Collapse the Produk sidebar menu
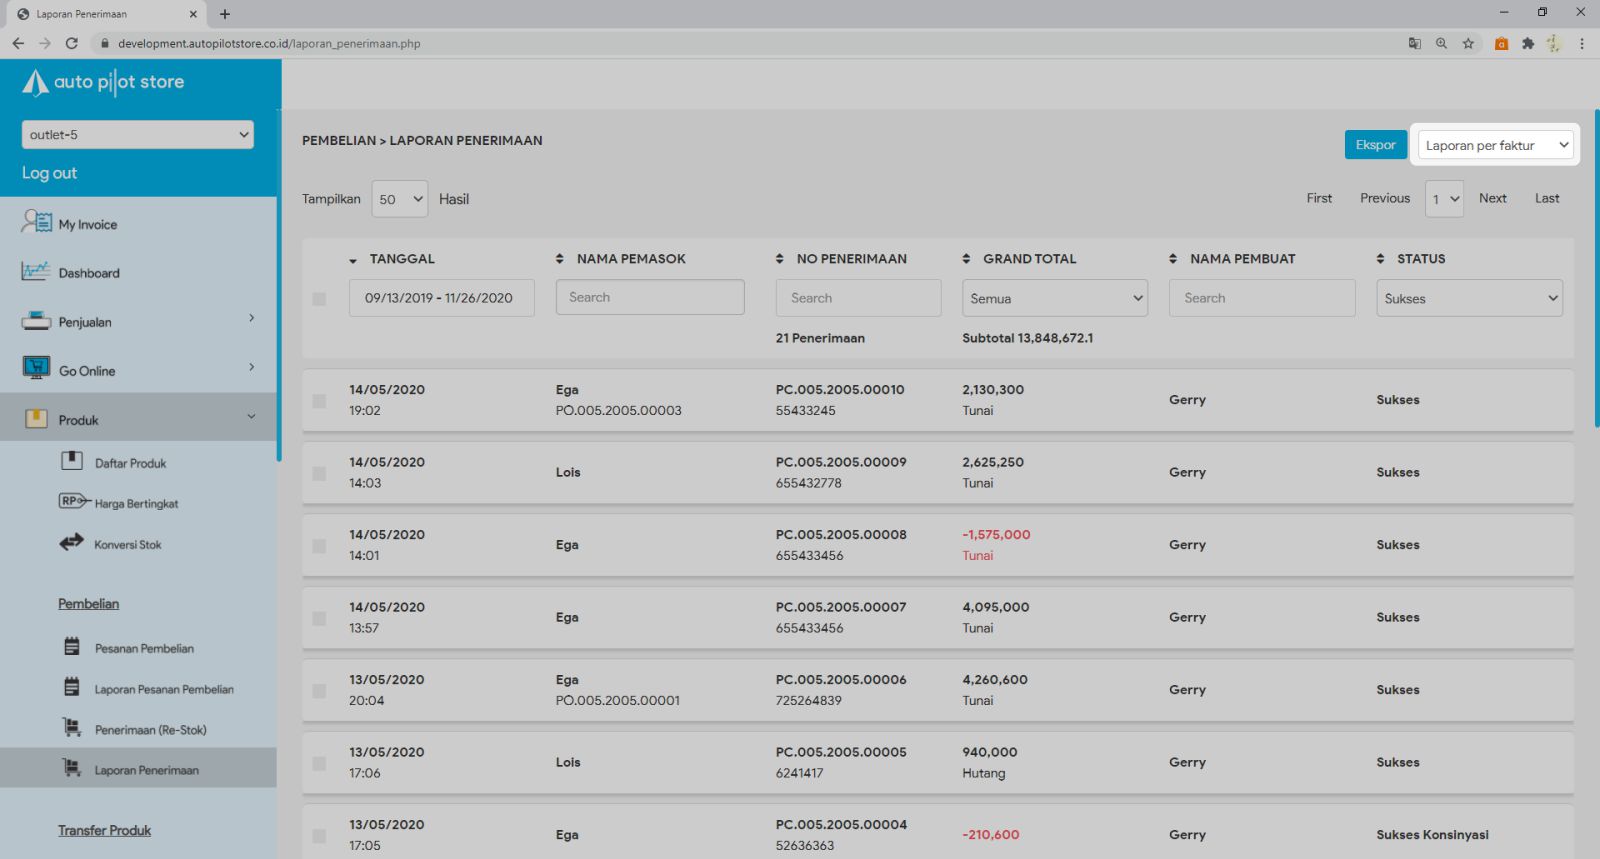 tap(251, 417)
